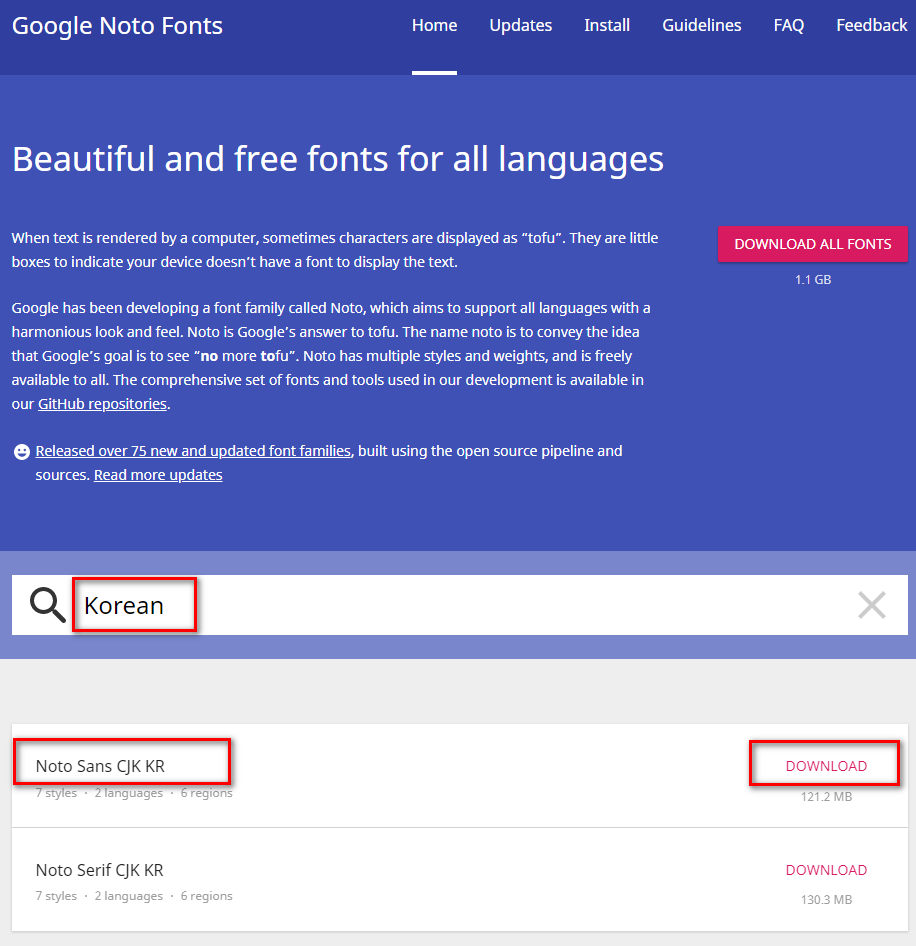This screenshot has width=916, height=946.
Task: Open the Google Noto Fonts site title
Action: (x=117, y=26)
